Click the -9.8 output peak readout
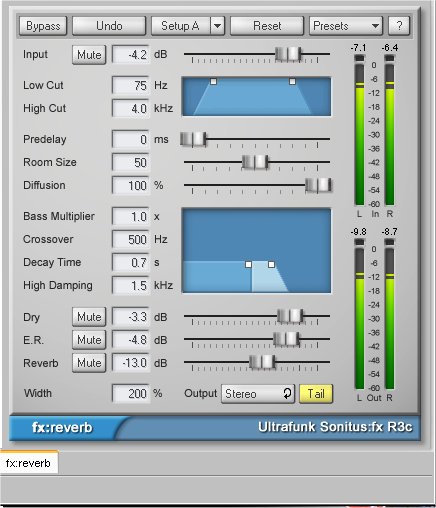Viewport: 436px width, 508px height. pos(359,232)
